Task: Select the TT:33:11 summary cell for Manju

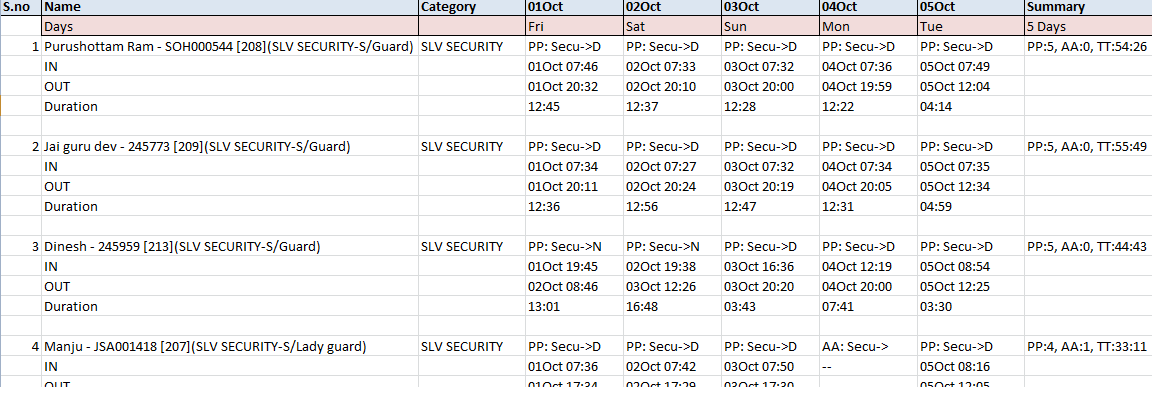Action: (1088, 346)
